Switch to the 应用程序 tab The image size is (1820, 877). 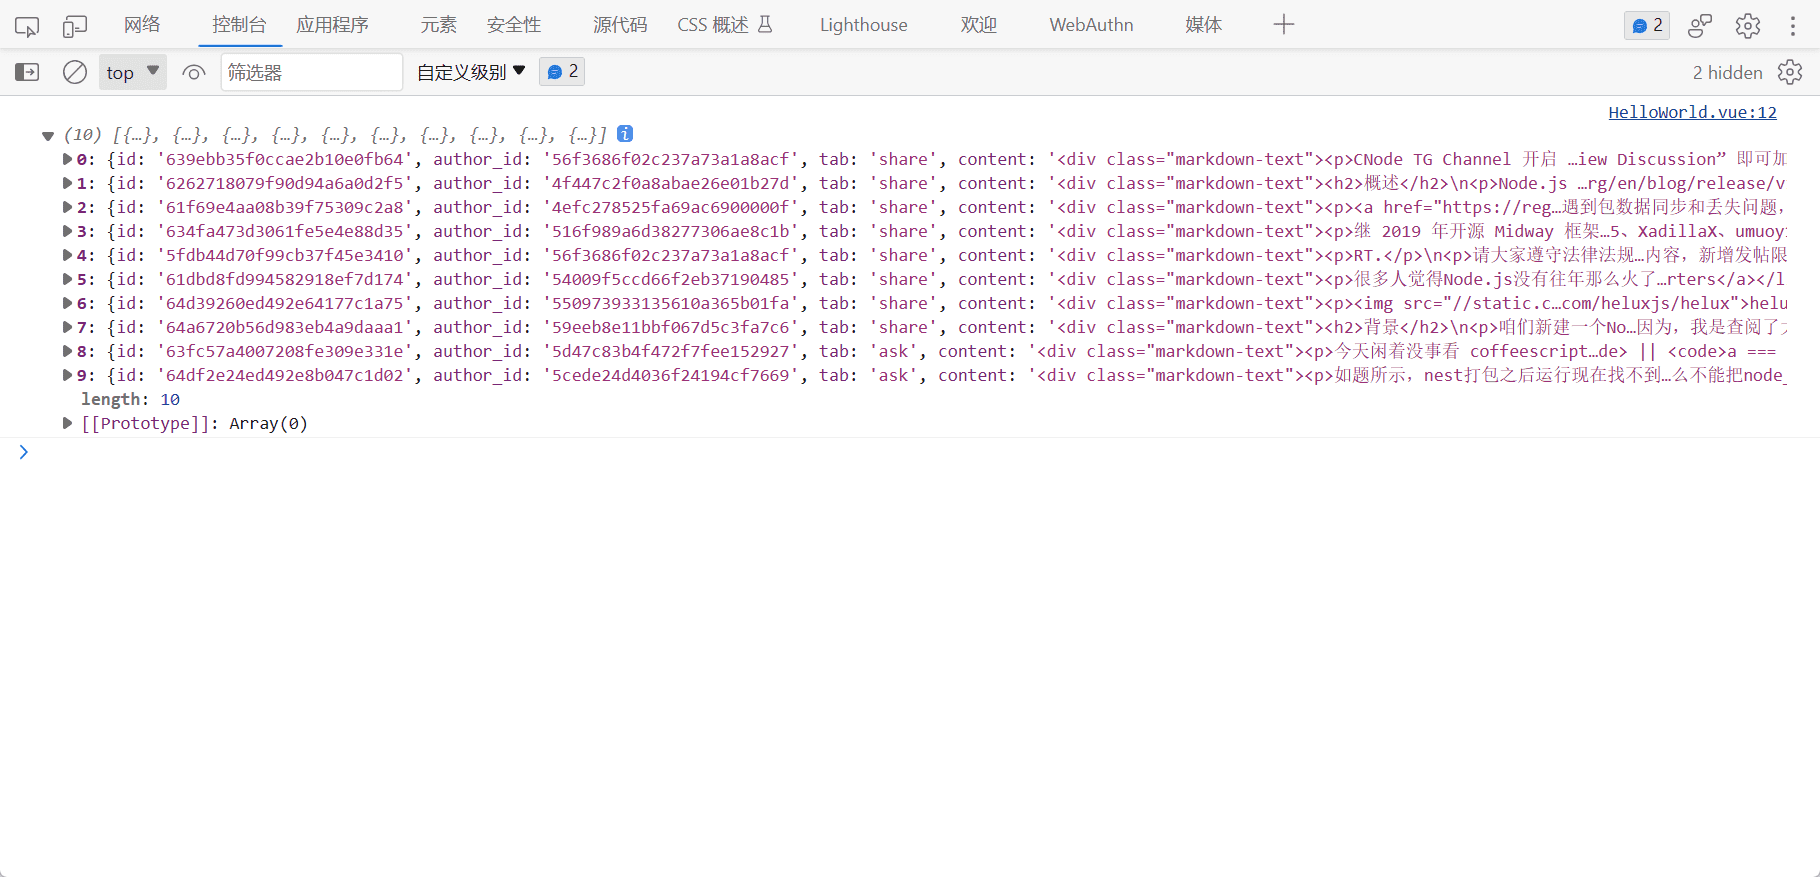tap(332, 25)
